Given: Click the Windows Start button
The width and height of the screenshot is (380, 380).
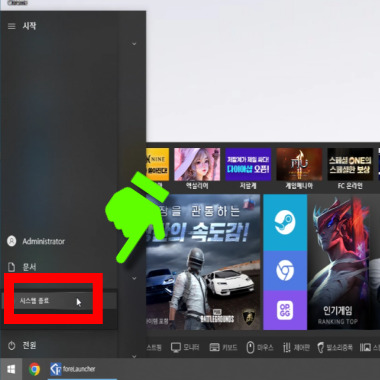Looking at the screenshot, I should [11, 369].
